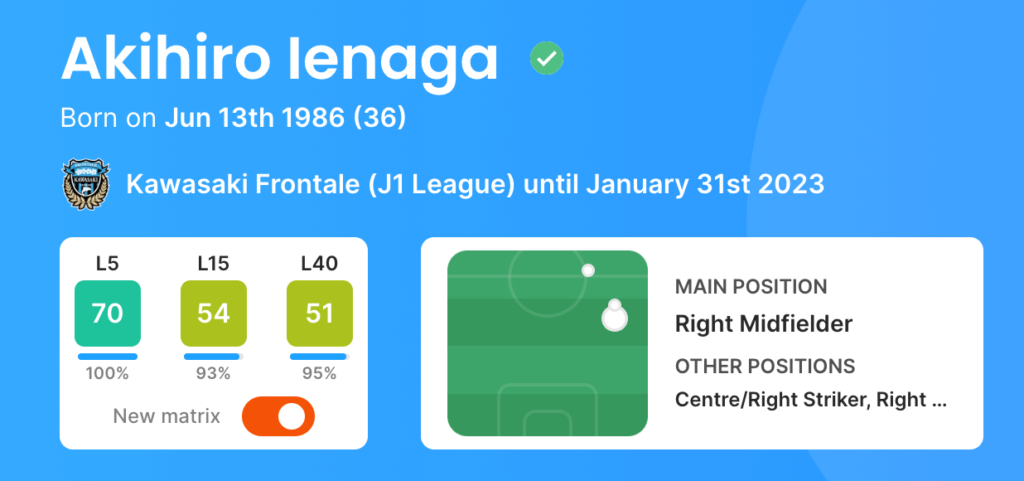The width and height of the screenshot is (1024, 481).
Task: Click the L15 93% progress bar
Action: click(213, 356)
